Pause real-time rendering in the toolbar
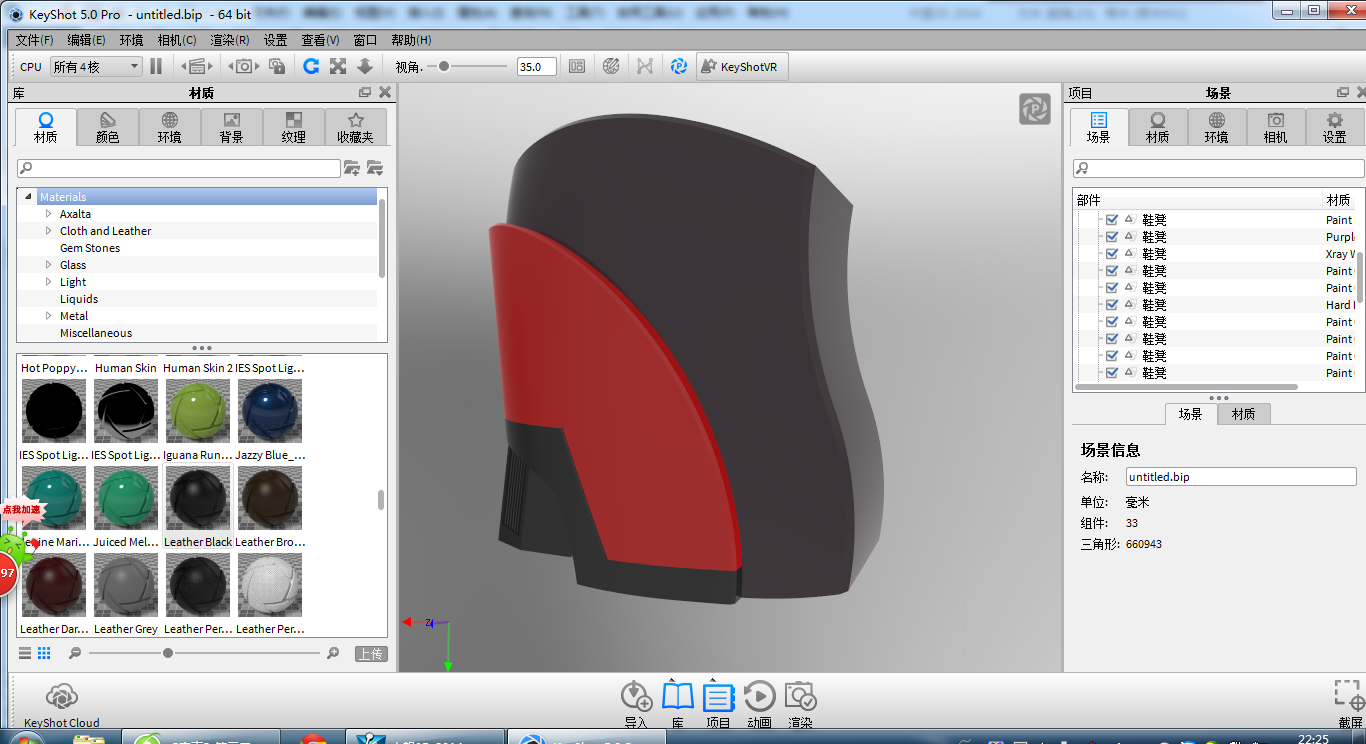The image size is (1366, 744). point(156,66)
